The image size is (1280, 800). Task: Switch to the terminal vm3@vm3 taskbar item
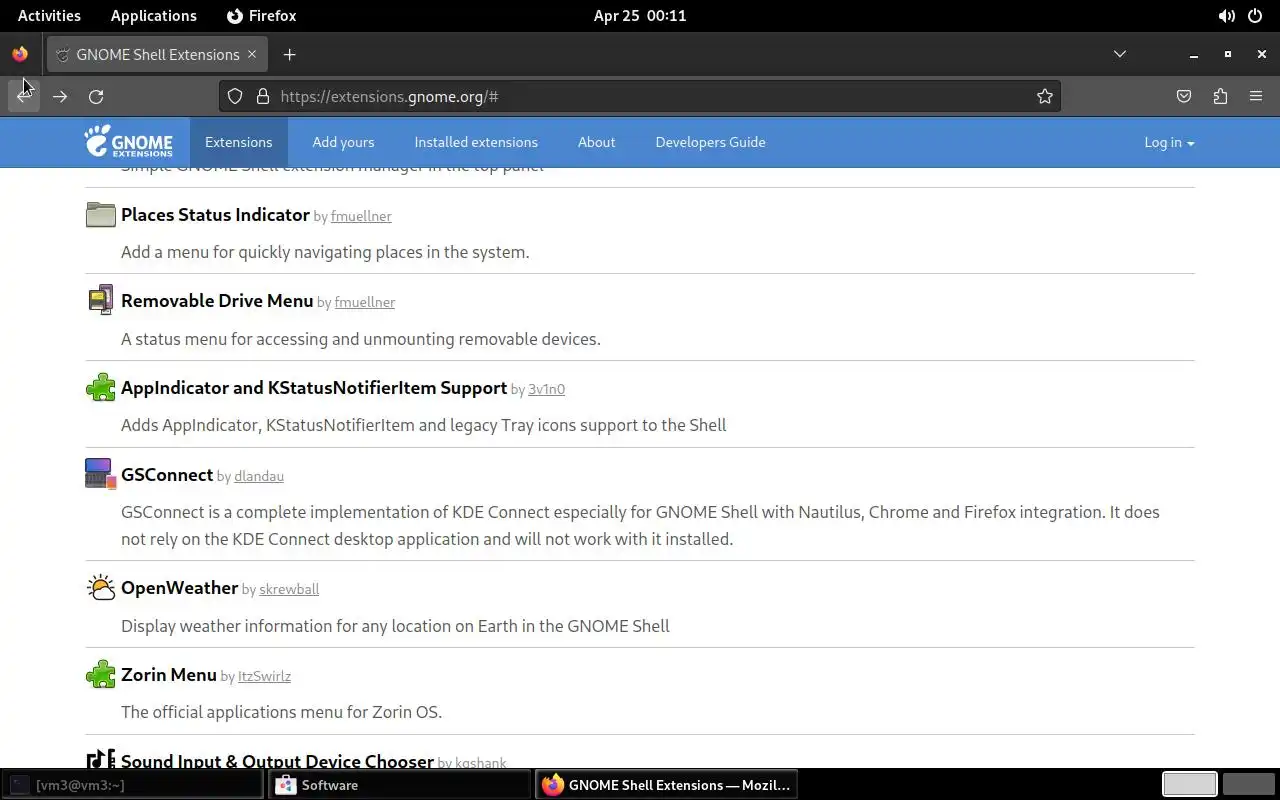coord(133,785)
